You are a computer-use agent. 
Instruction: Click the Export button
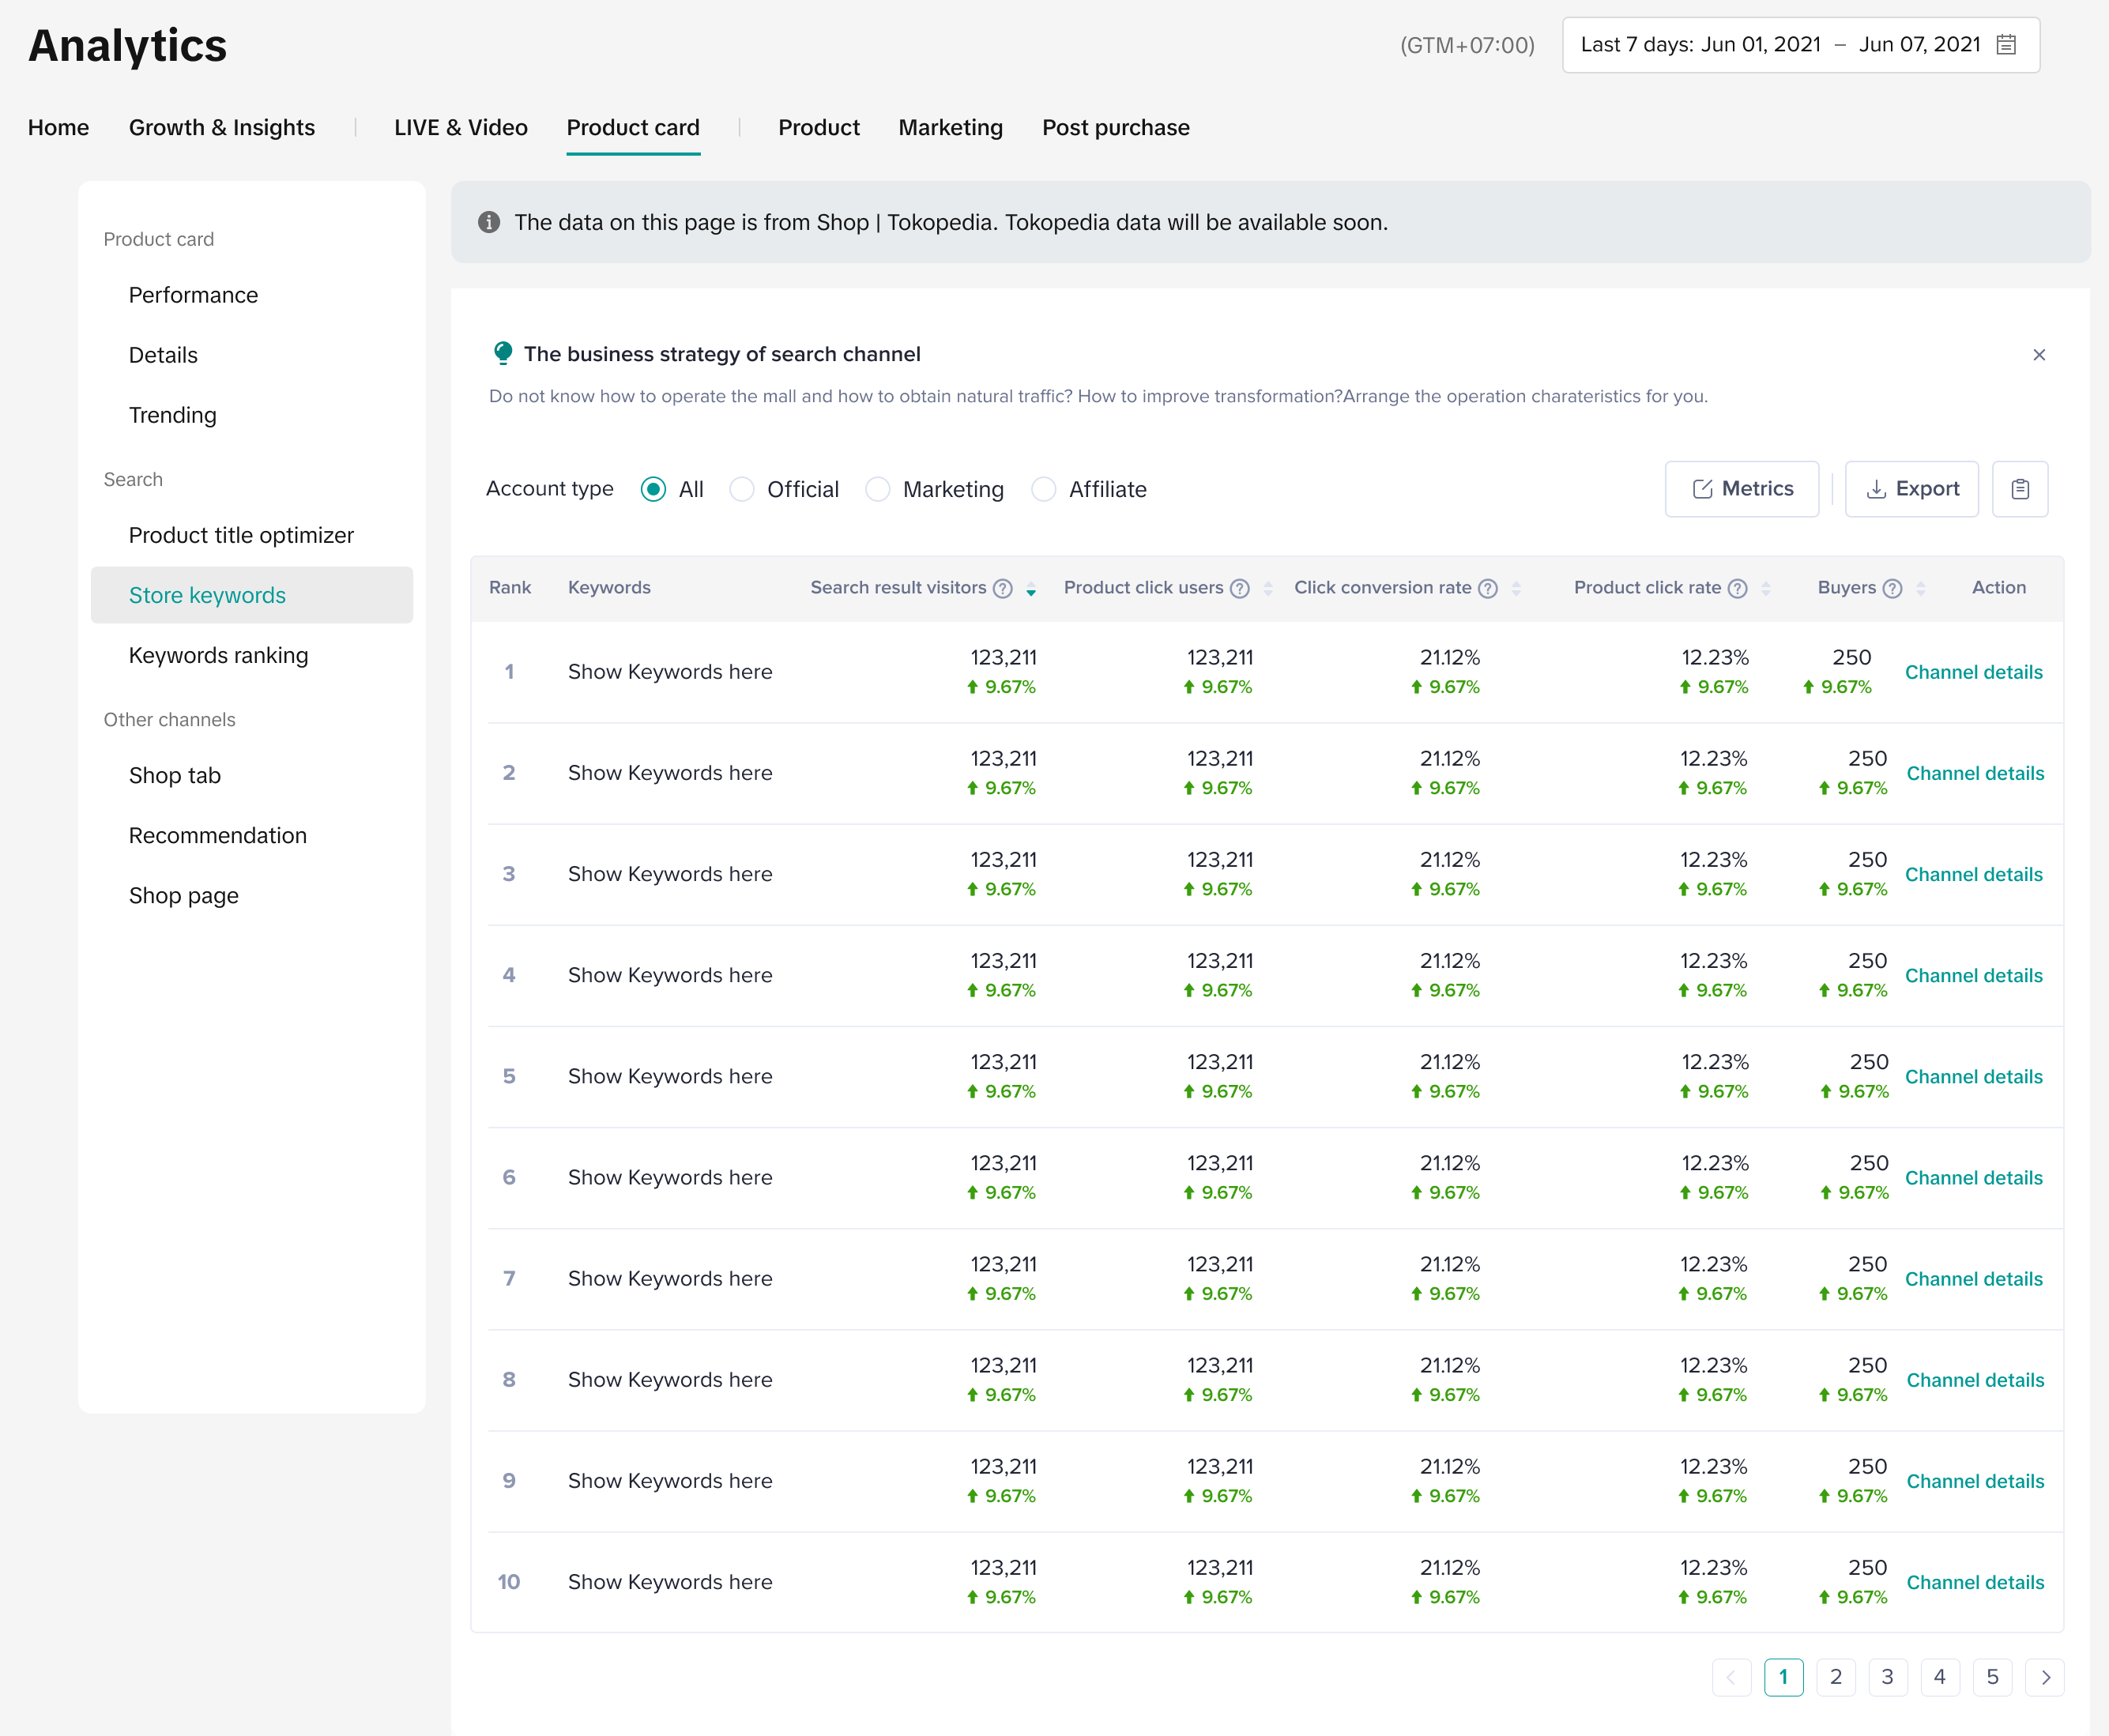(x=1911, y=489)
